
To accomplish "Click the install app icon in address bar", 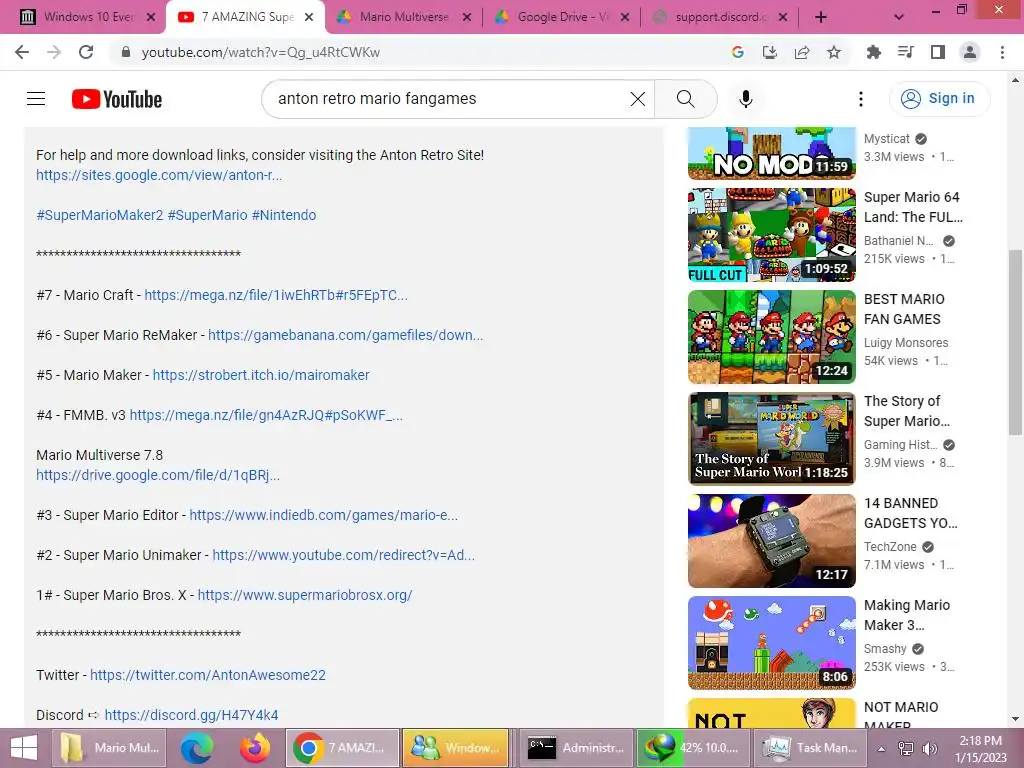I will tap(770, 52).
